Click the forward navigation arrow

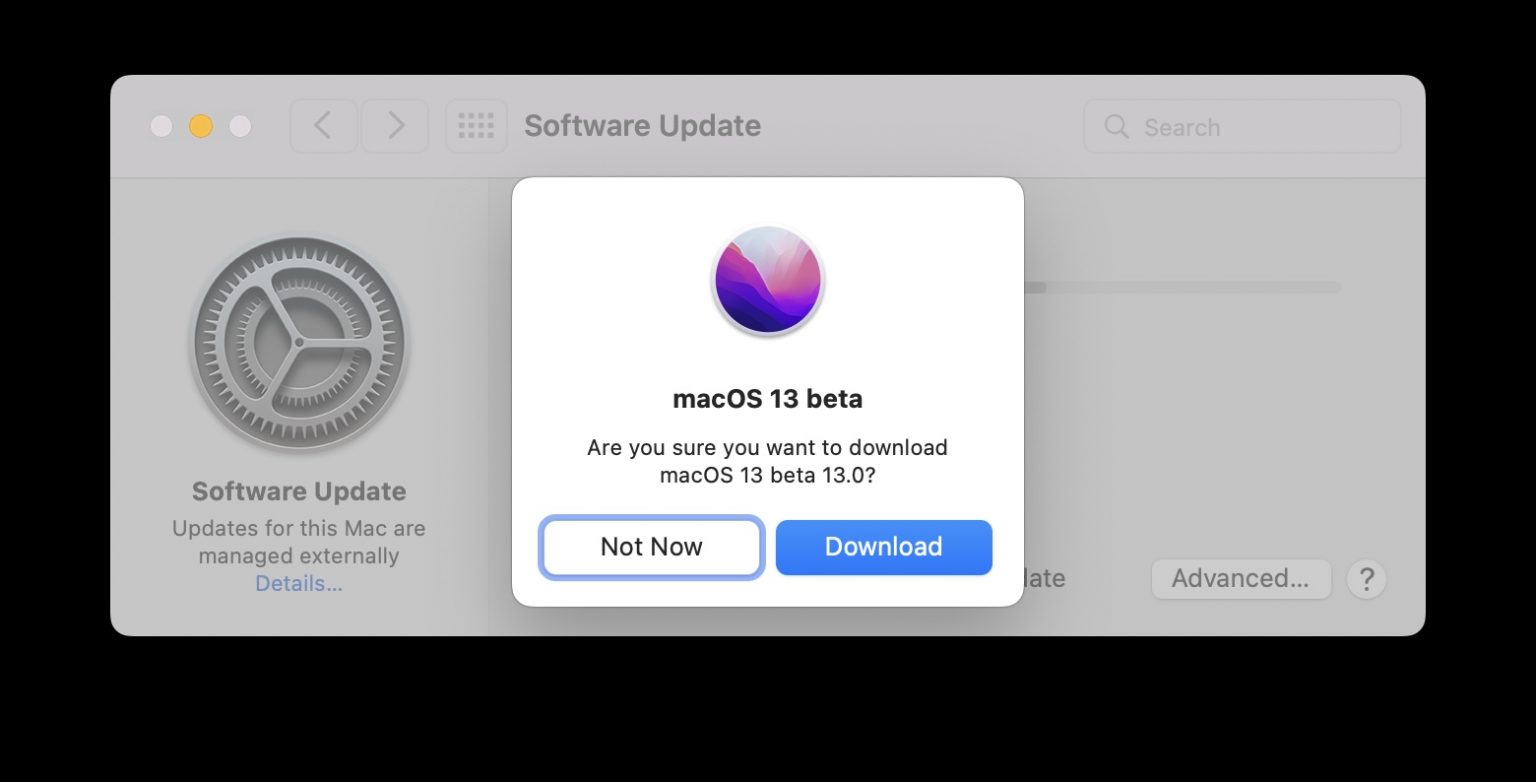click(x=394, y=126)
